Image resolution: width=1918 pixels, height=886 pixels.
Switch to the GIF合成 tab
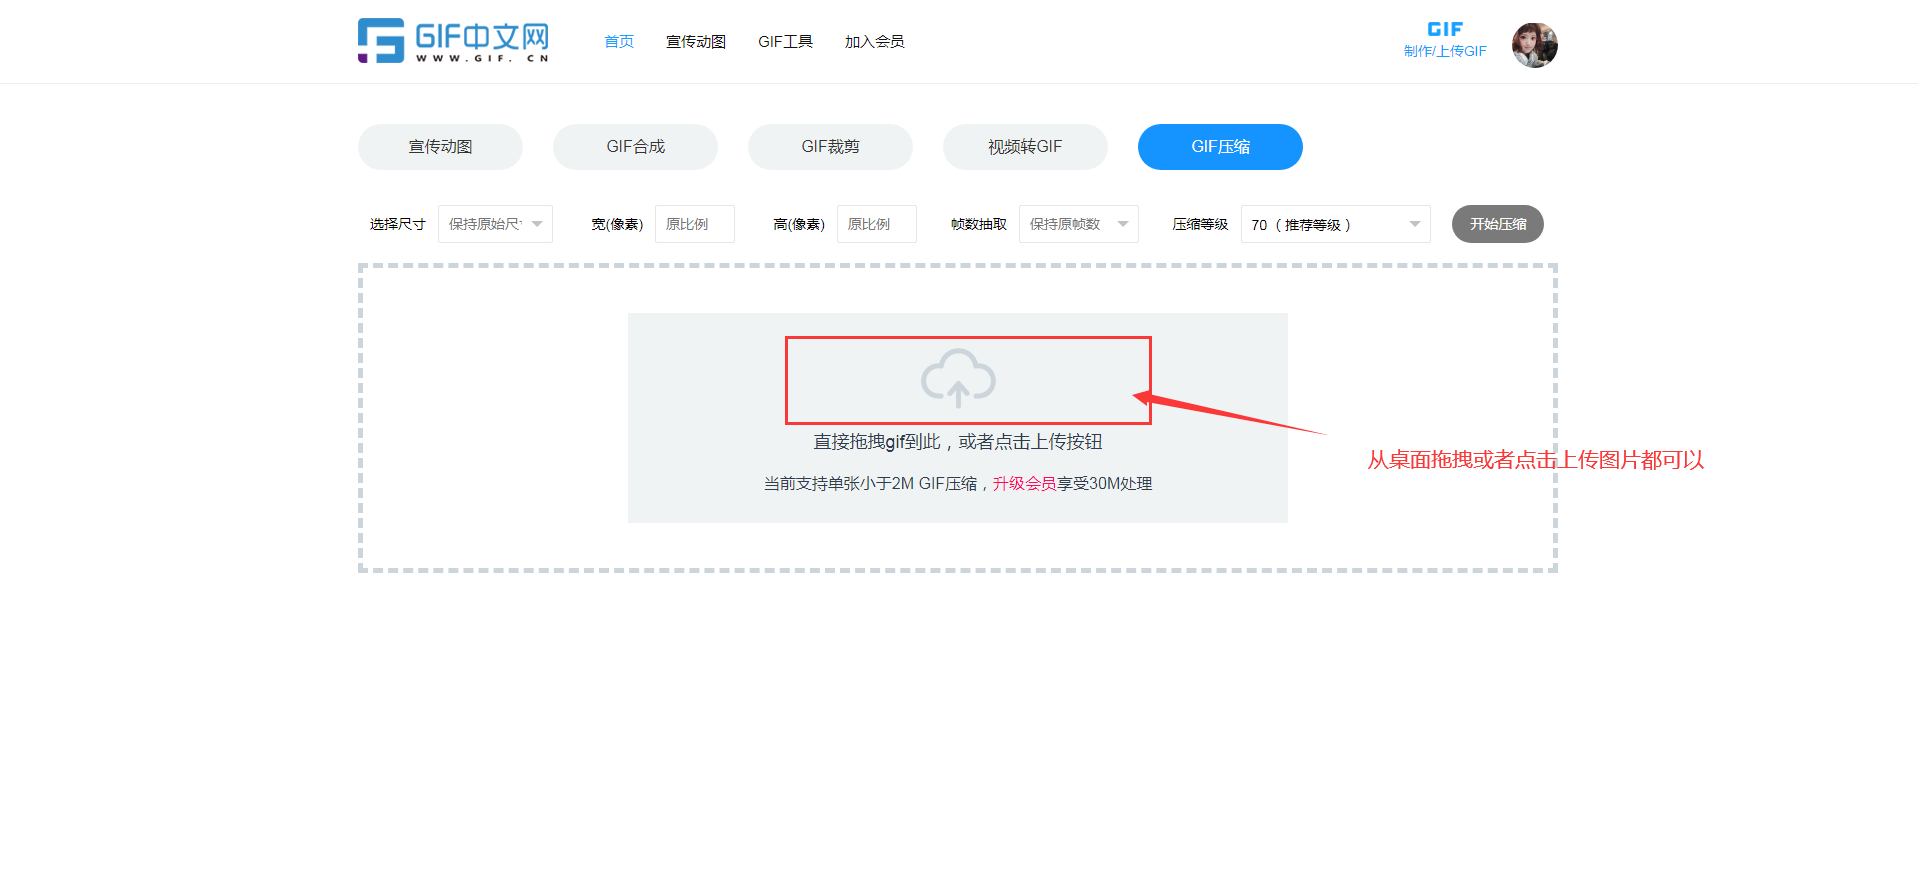pos(635,147)
